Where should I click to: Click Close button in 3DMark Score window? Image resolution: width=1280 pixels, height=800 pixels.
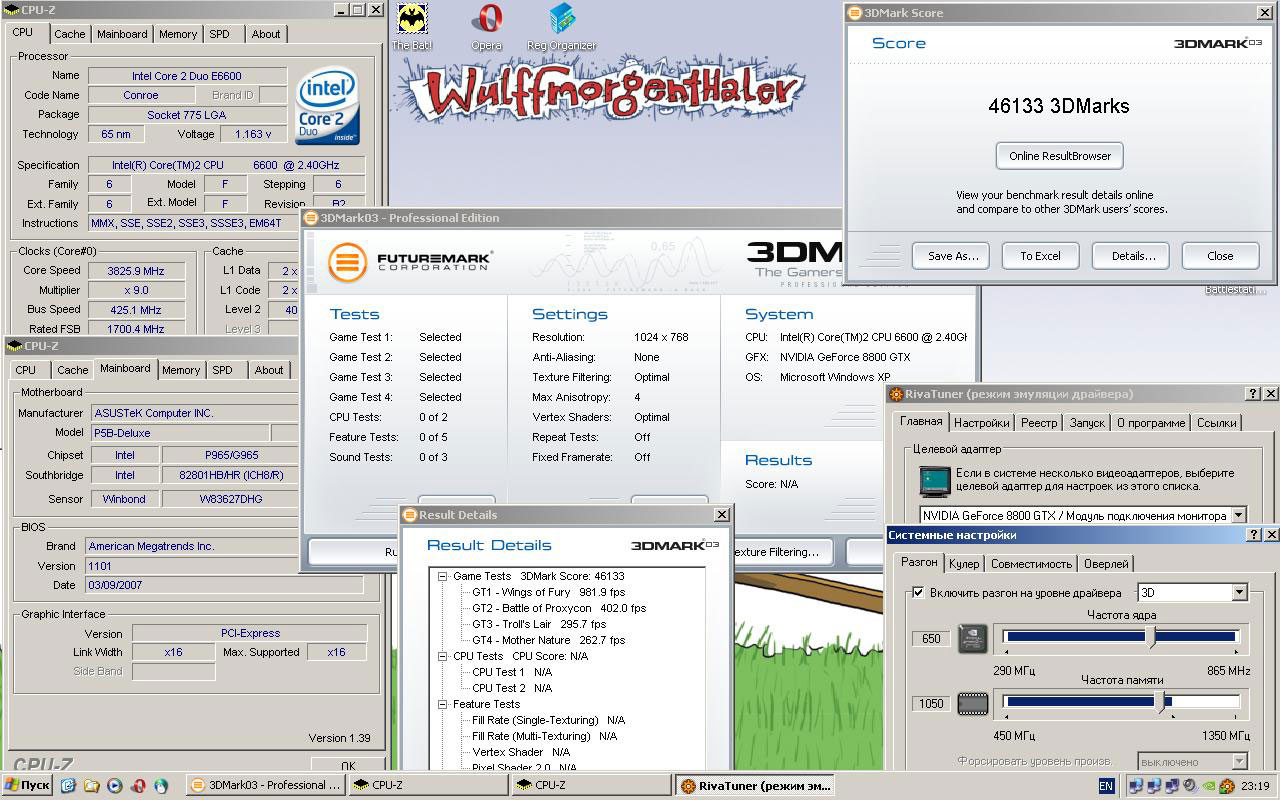[1220, 256]
